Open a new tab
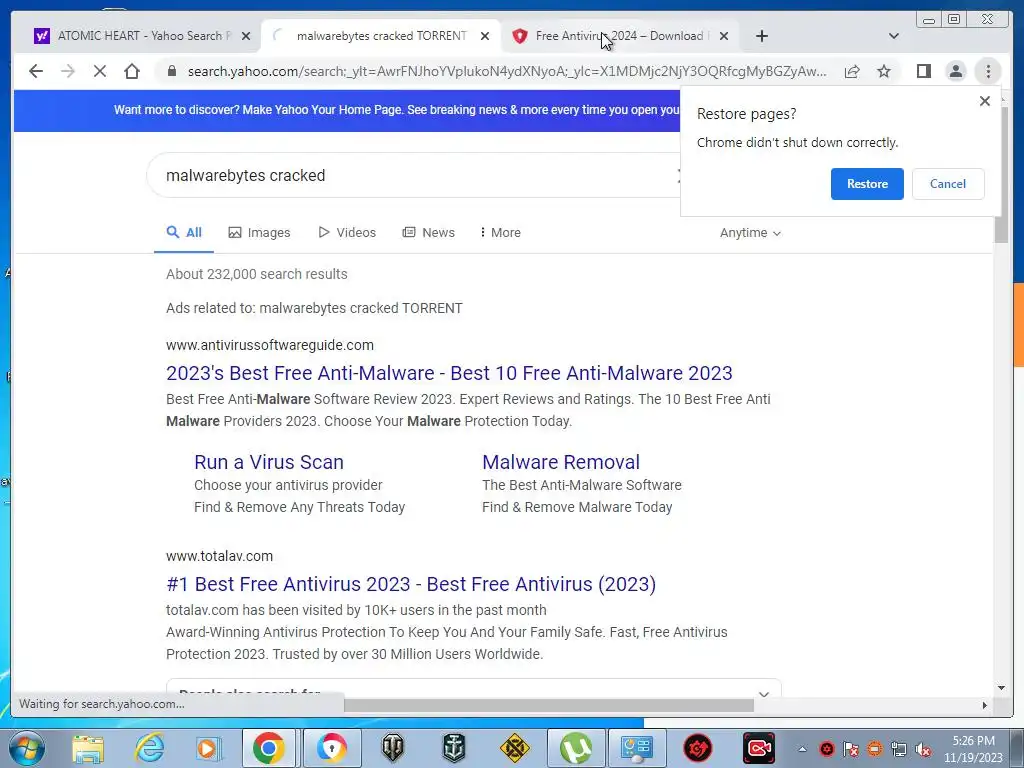Viewport: 1024px width, 768px height. pos(761,36)
